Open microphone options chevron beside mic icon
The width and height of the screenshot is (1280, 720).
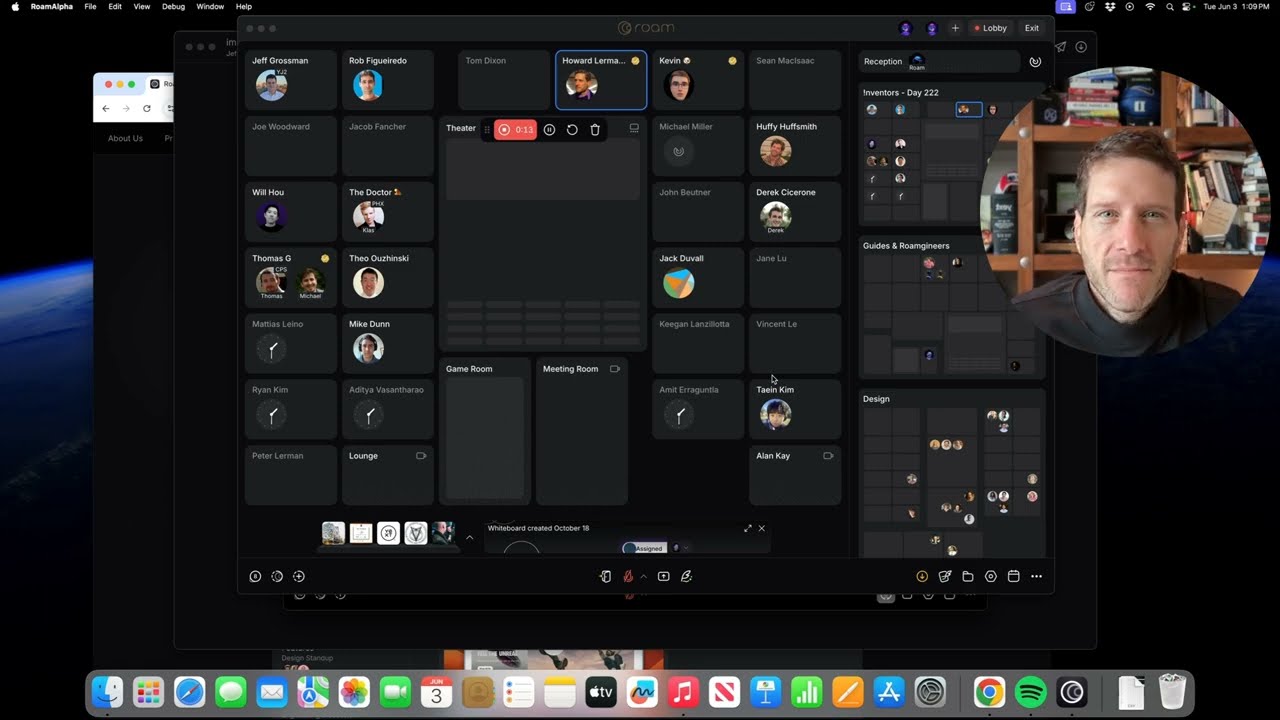[643, 576]
